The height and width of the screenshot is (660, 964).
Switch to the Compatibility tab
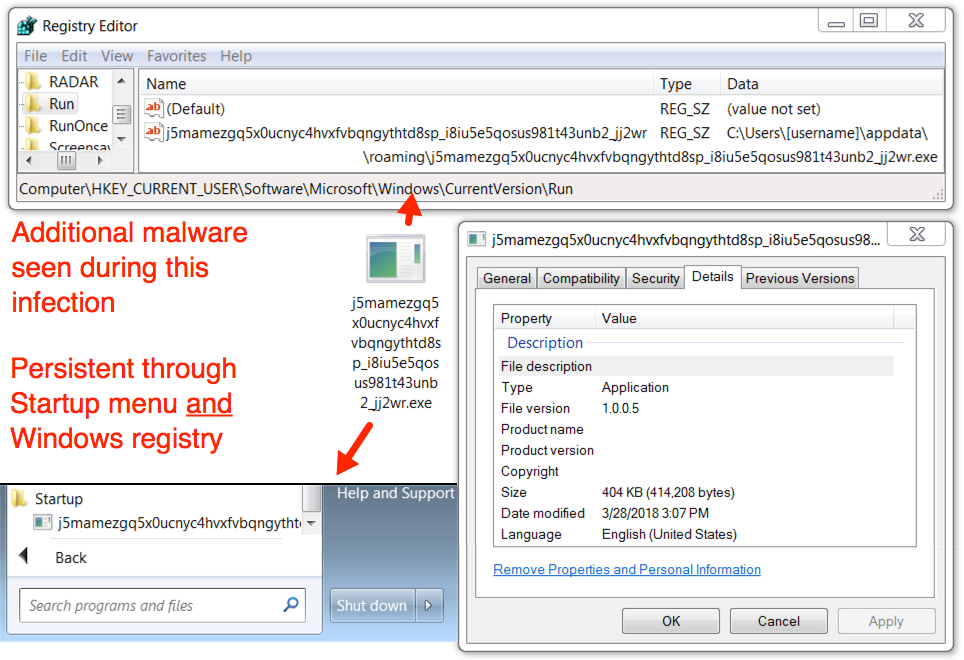click(x=581, y=278)
